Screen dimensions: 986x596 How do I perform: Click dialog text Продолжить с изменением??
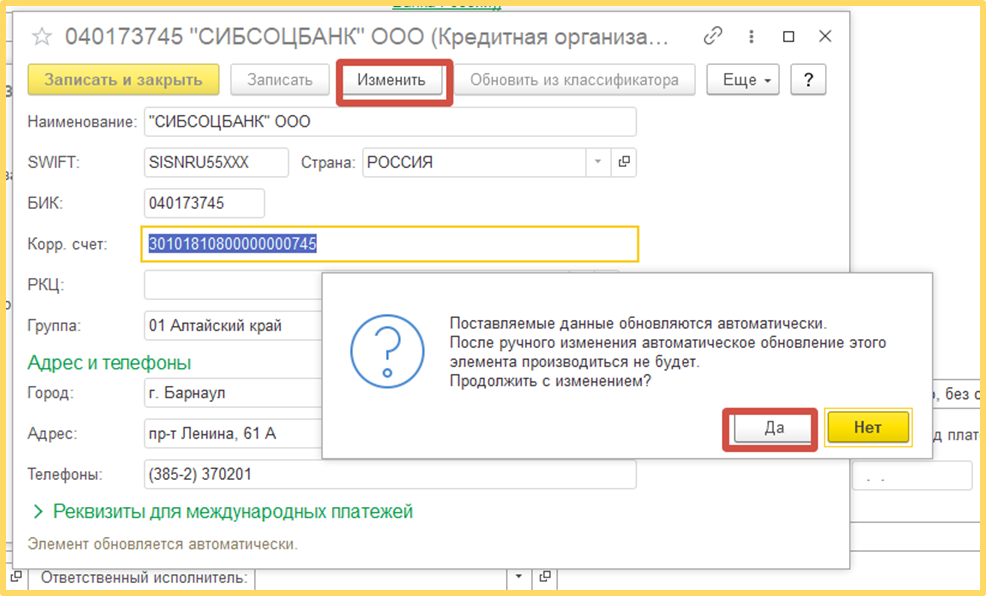click(550, 381)
